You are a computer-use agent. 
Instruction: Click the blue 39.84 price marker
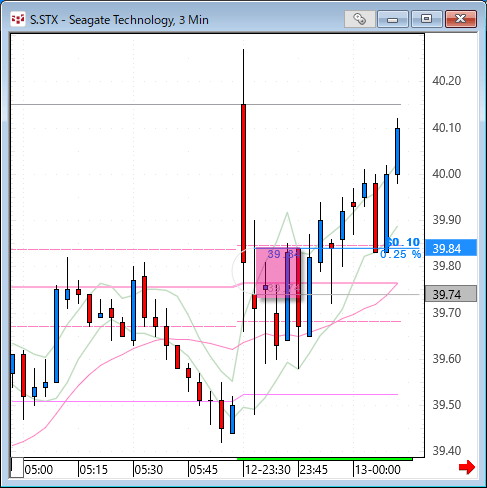tap(451, 248)
